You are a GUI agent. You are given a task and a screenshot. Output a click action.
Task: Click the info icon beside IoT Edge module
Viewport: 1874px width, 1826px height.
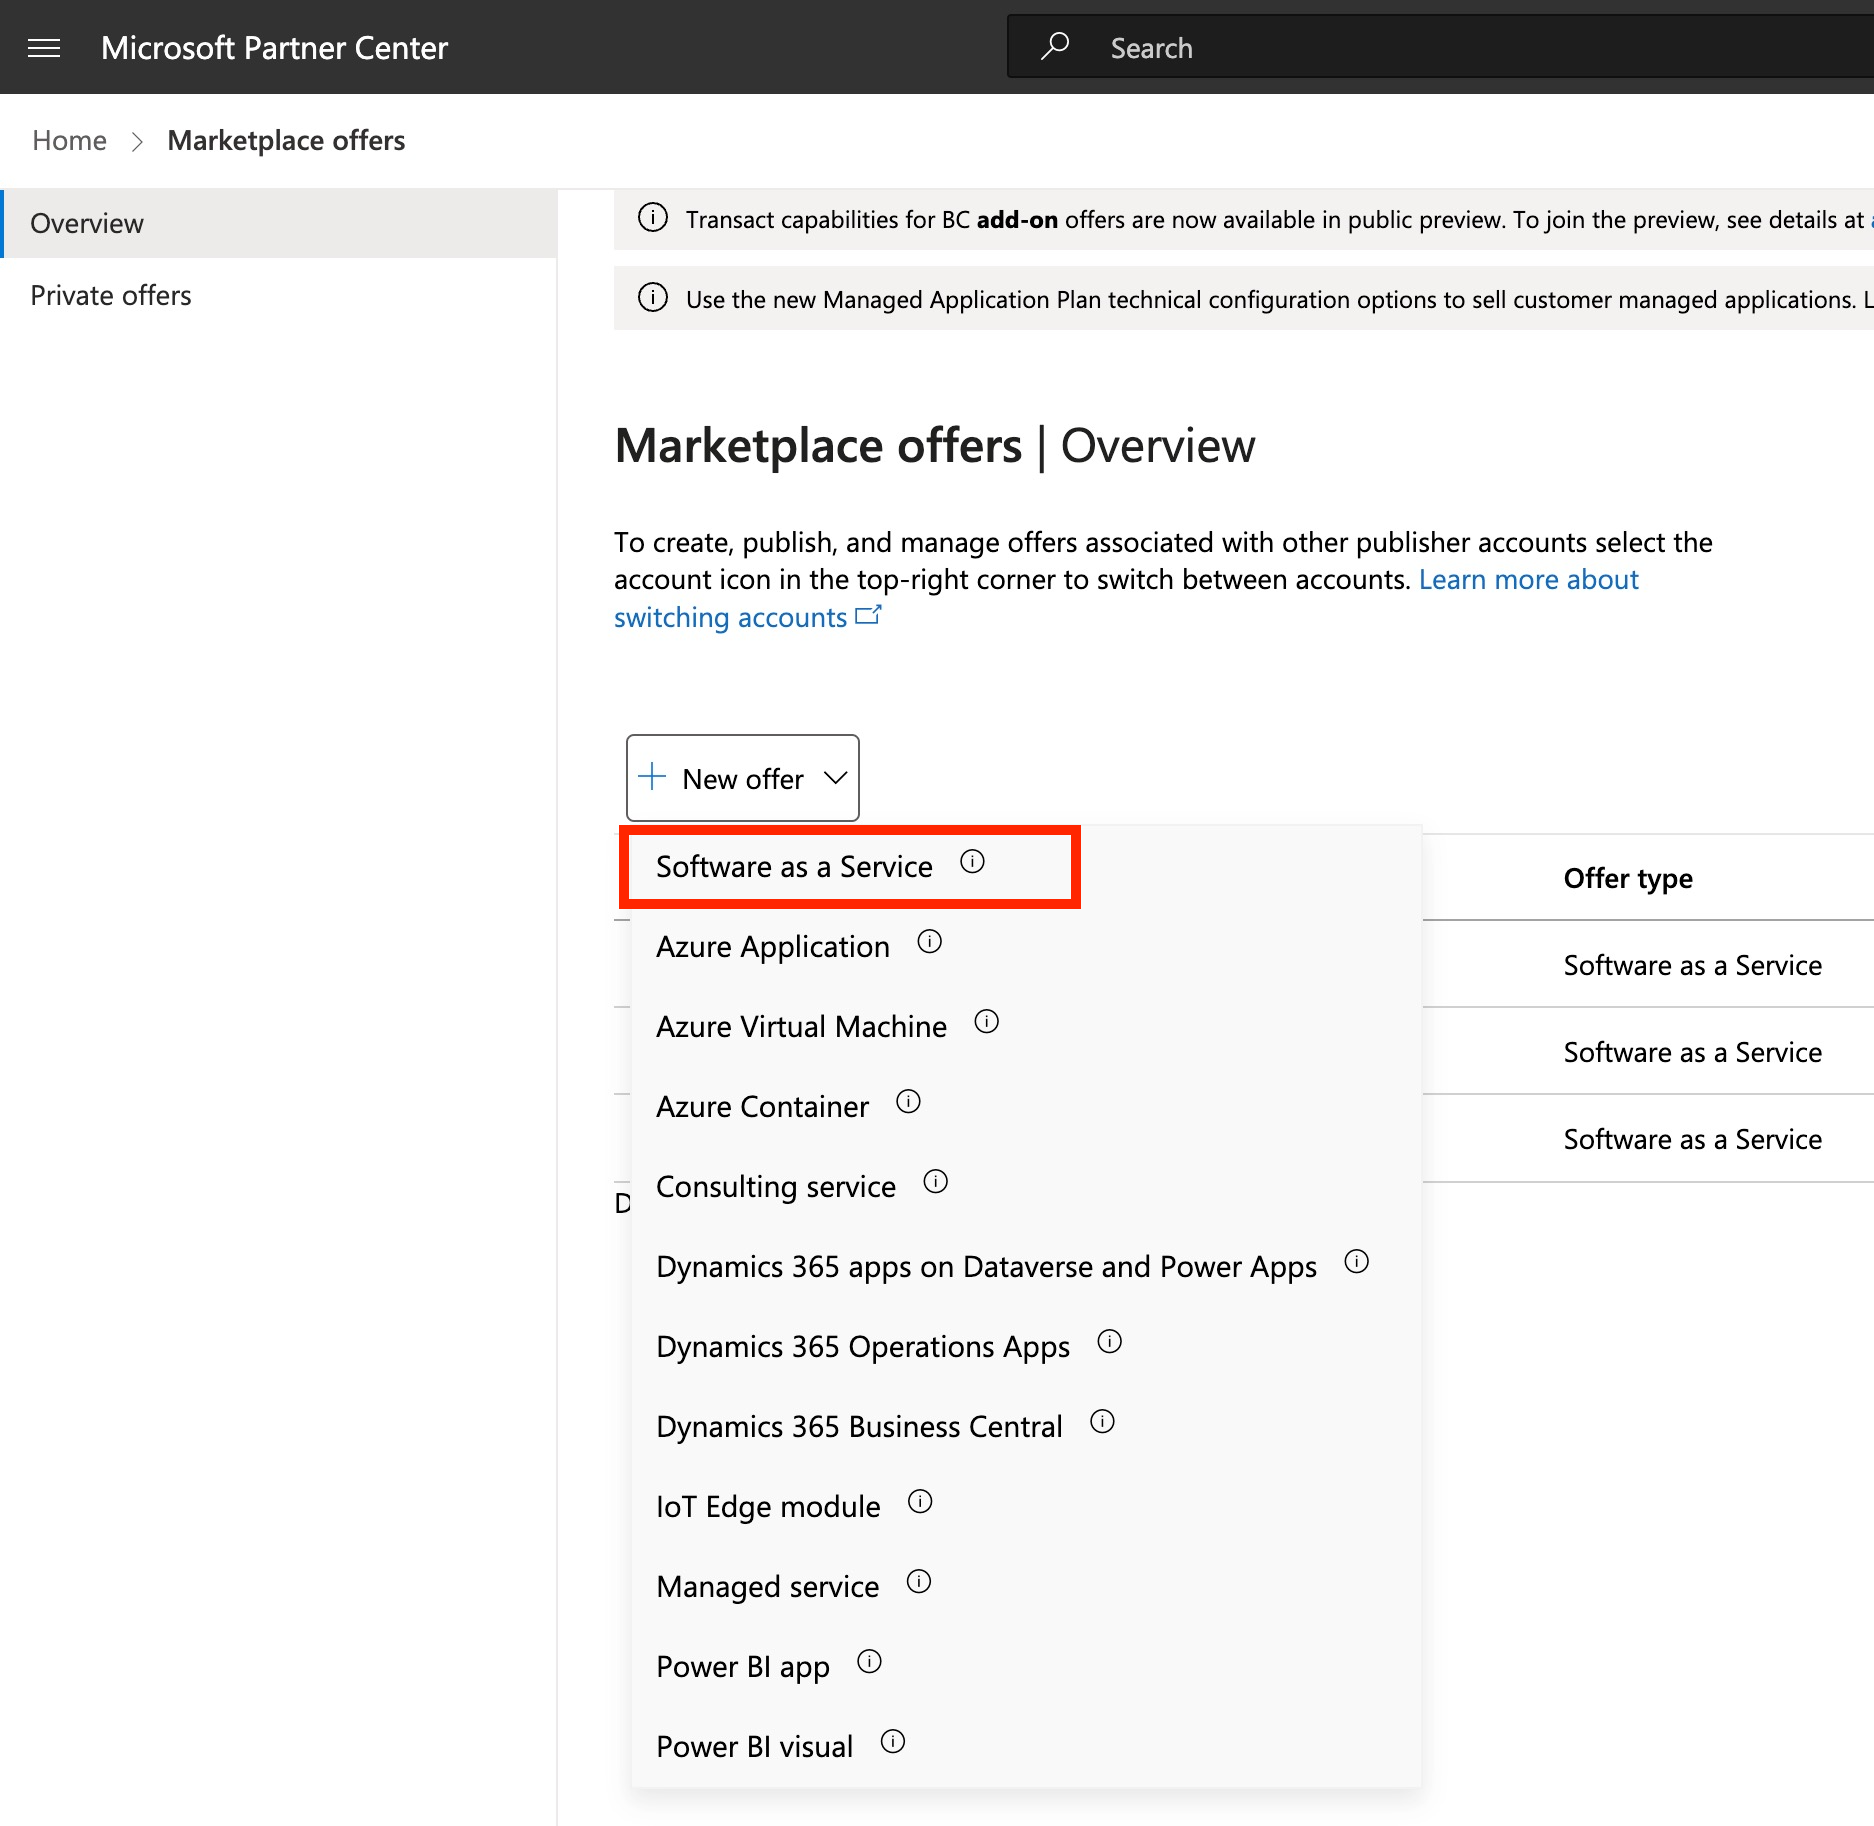click(x=919, y=1502)
